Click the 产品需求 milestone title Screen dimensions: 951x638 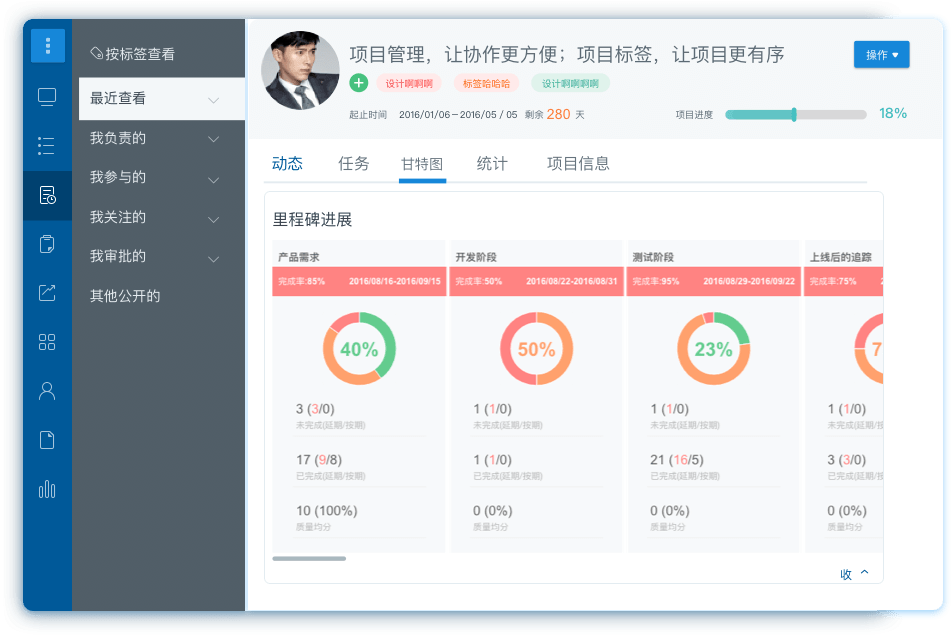(x=298, y=257)
